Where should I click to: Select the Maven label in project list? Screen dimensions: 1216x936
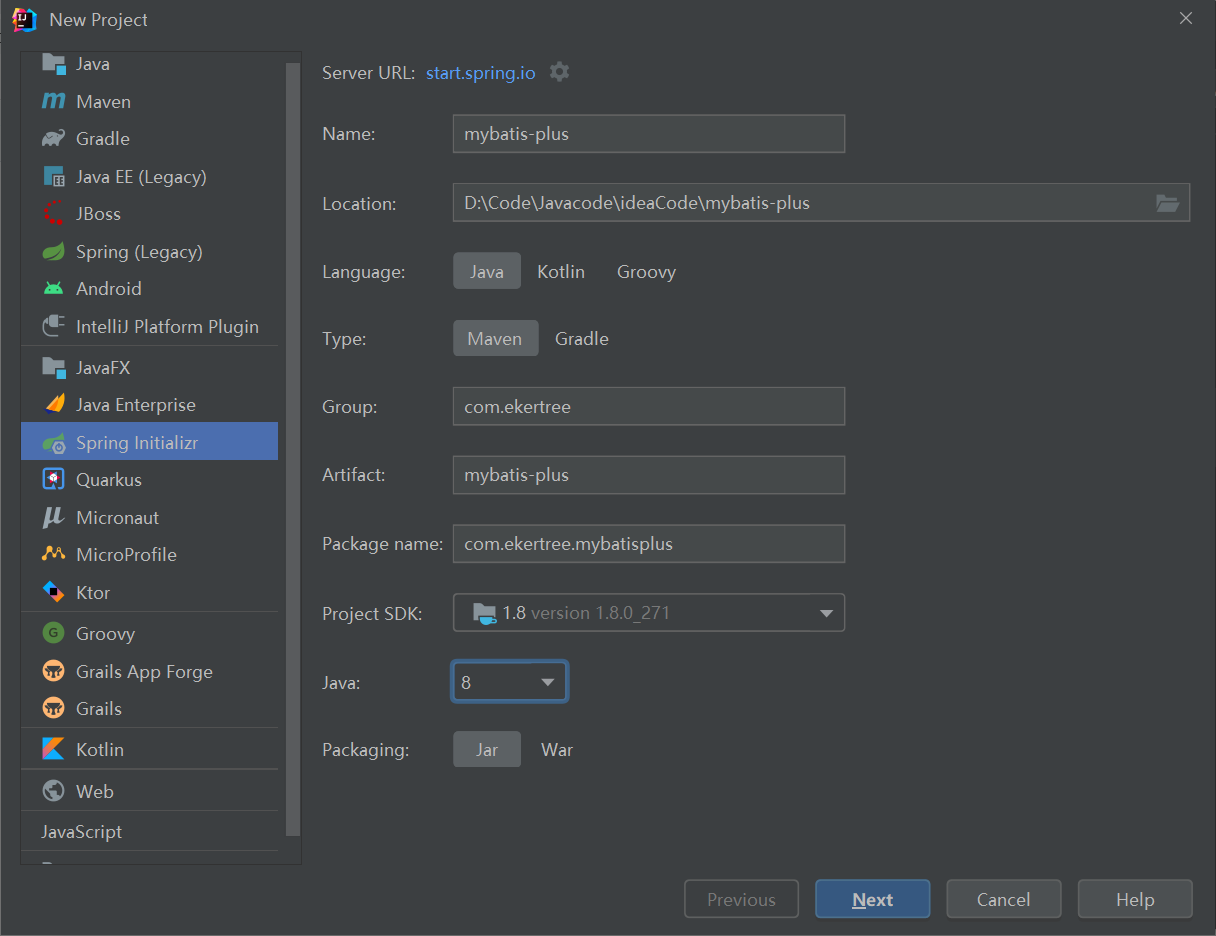103,102
